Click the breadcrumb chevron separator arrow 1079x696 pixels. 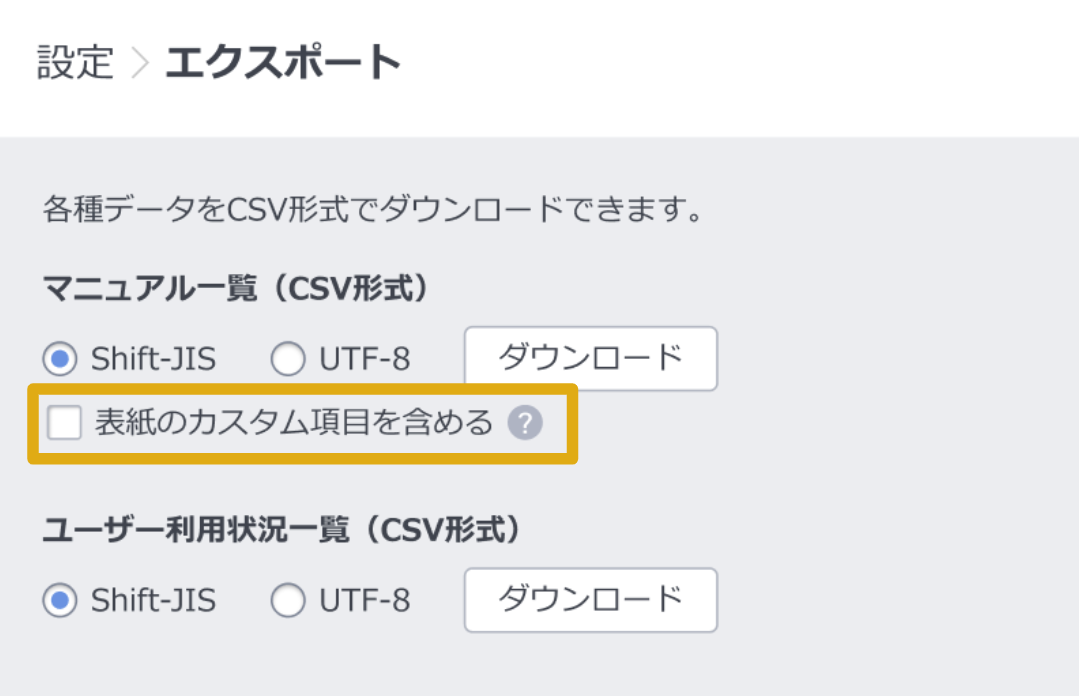(x=140, y=63)
